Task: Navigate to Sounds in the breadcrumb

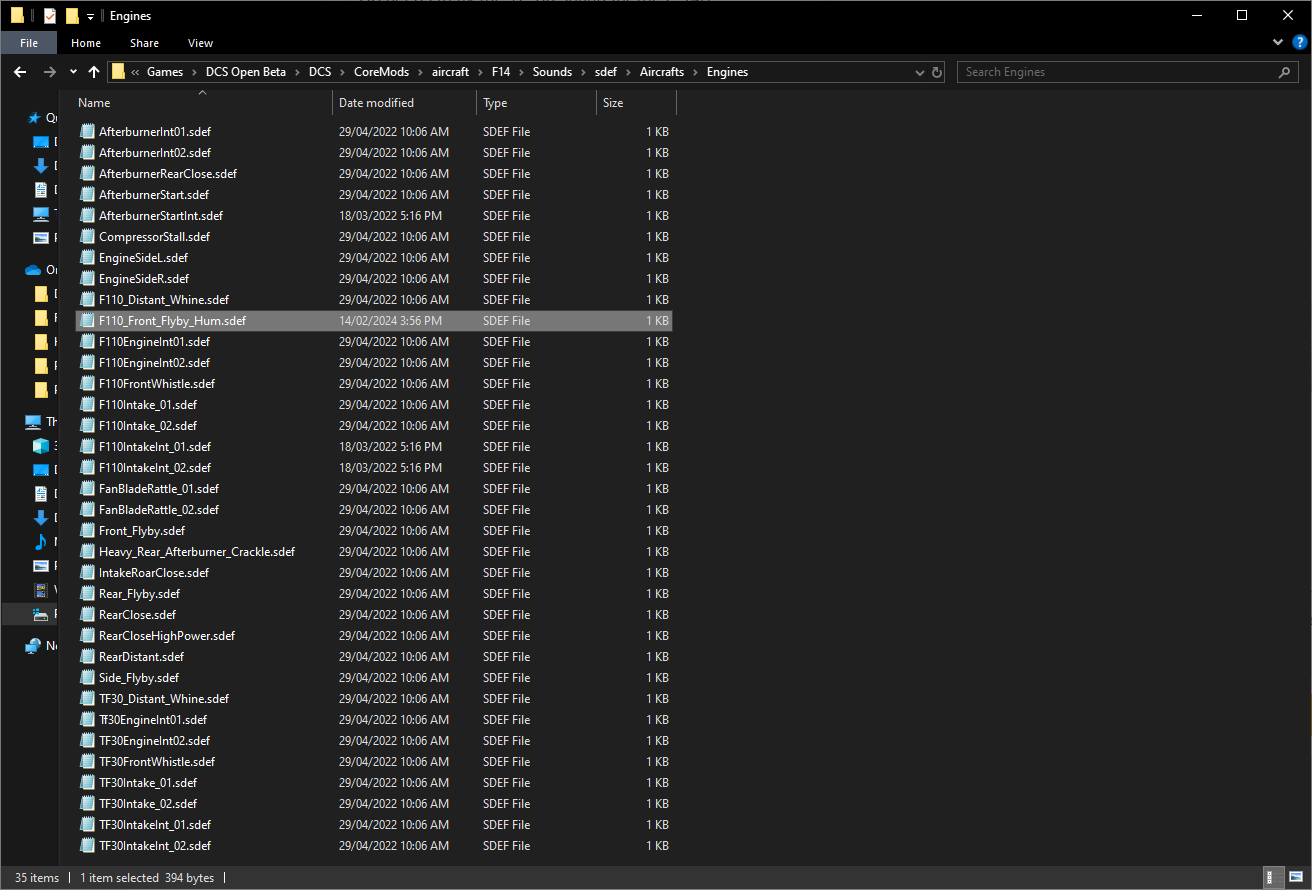Action: click(x=552, y=72)
